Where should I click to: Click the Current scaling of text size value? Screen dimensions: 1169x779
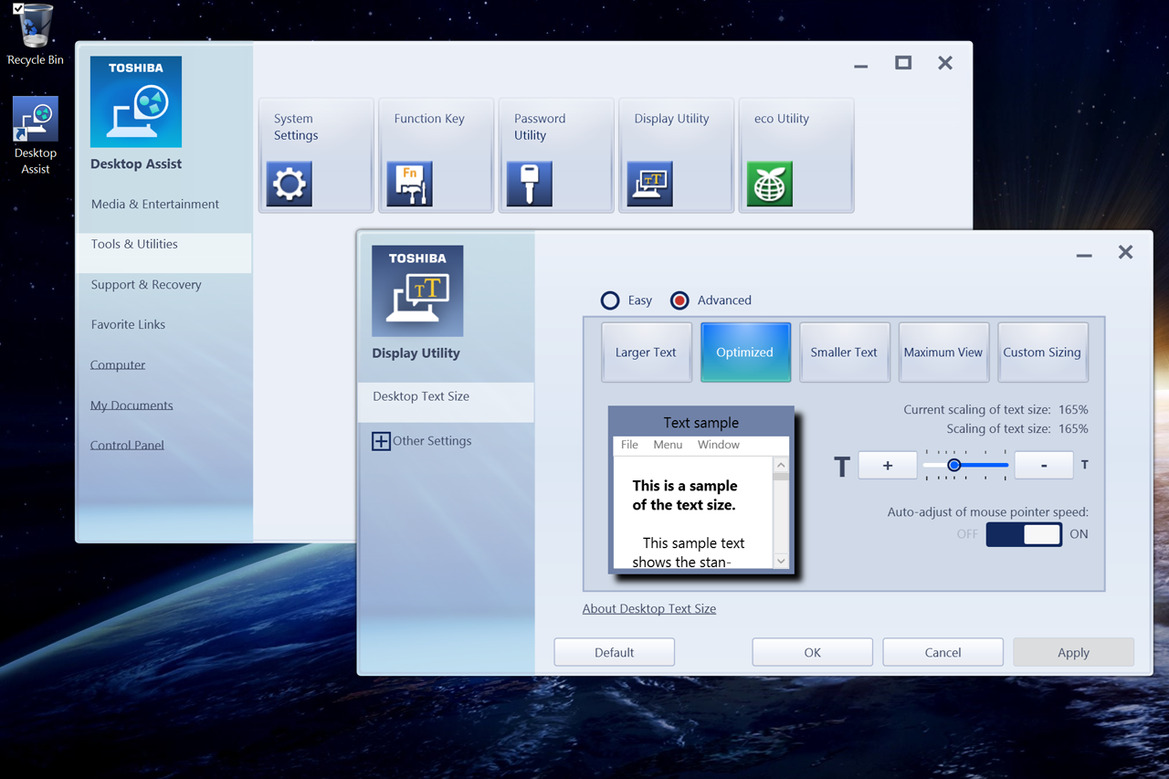[1073, 409]
